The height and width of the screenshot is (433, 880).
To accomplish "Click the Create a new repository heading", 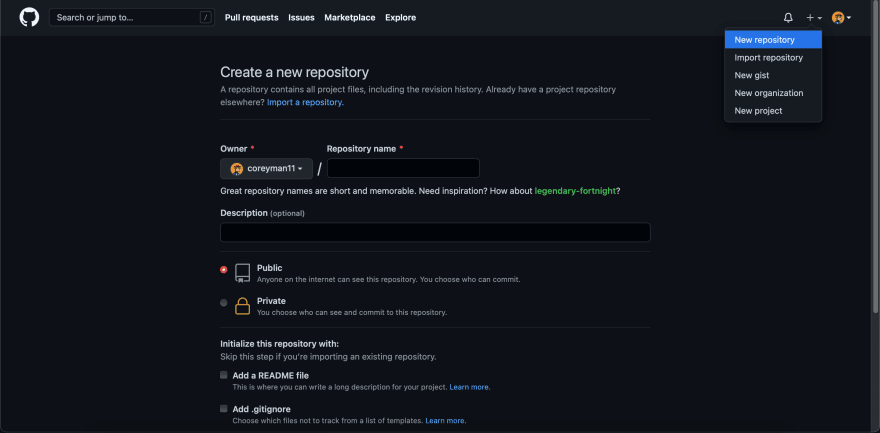I will tap(295, 72).
